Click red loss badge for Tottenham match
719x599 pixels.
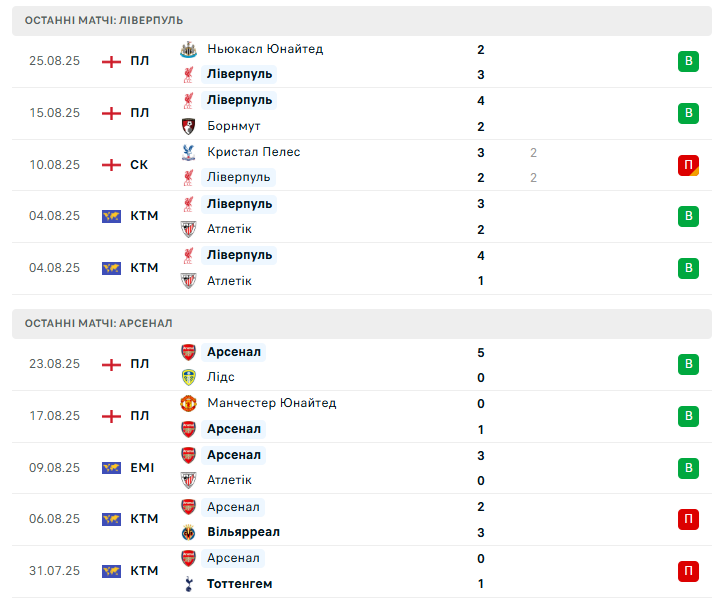688,571
